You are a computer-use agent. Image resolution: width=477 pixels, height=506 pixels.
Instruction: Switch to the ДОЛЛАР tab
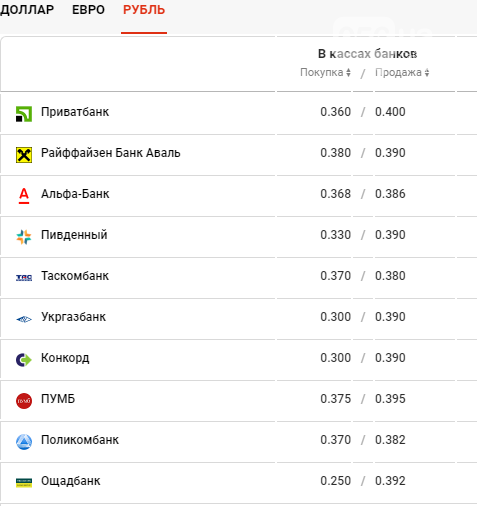27,10
